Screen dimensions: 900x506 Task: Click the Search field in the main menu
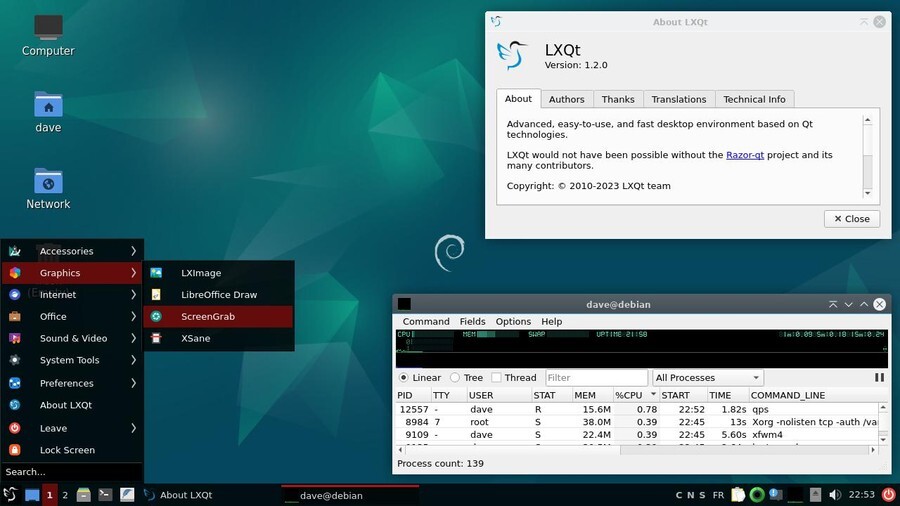(x=72, y=472)
